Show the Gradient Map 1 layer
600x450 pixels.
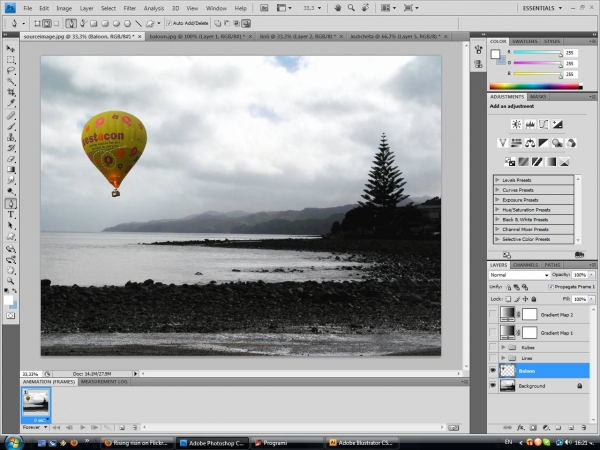(x=493, y=332)
